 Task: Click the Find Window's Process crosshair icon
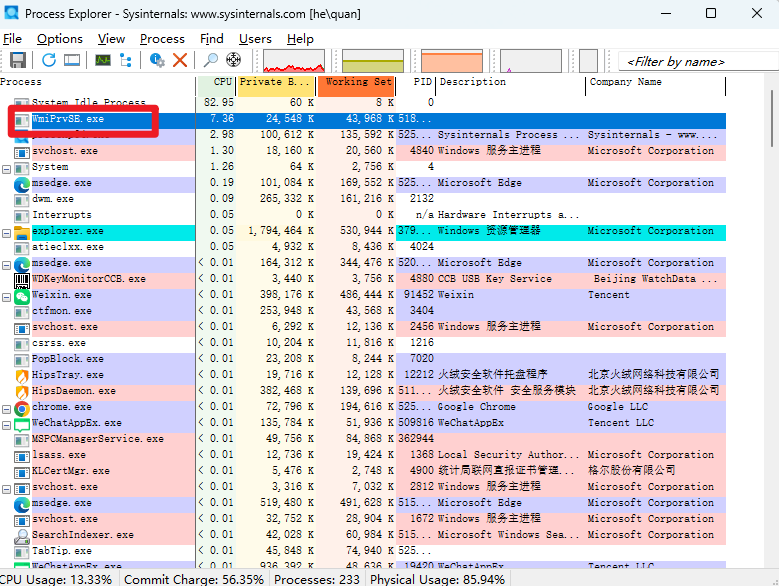pyautogui.click(x=234, y=60)
